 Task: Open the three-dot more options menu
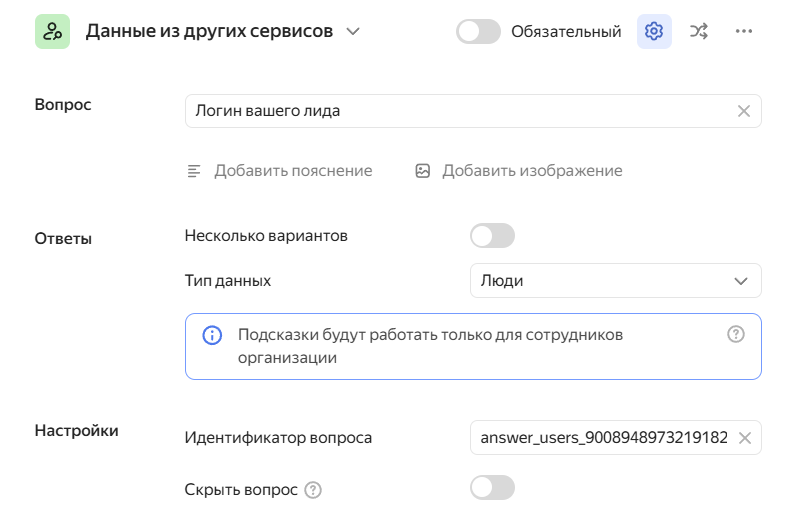(743, 31)
